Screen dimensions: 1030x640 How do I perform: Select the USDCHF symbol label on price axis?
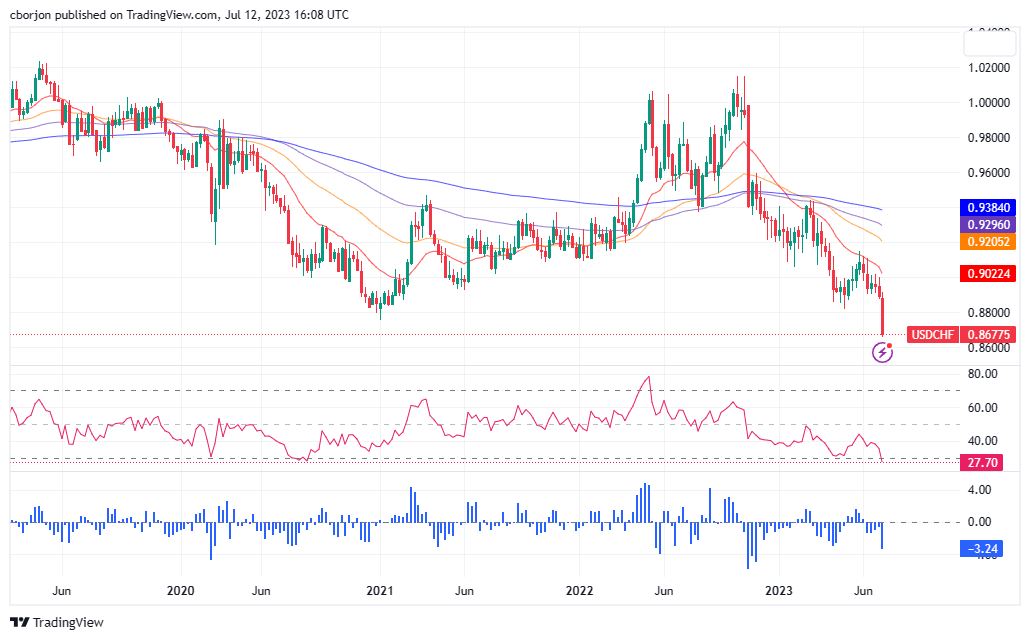pyautogui.click(x=931, y=335)
